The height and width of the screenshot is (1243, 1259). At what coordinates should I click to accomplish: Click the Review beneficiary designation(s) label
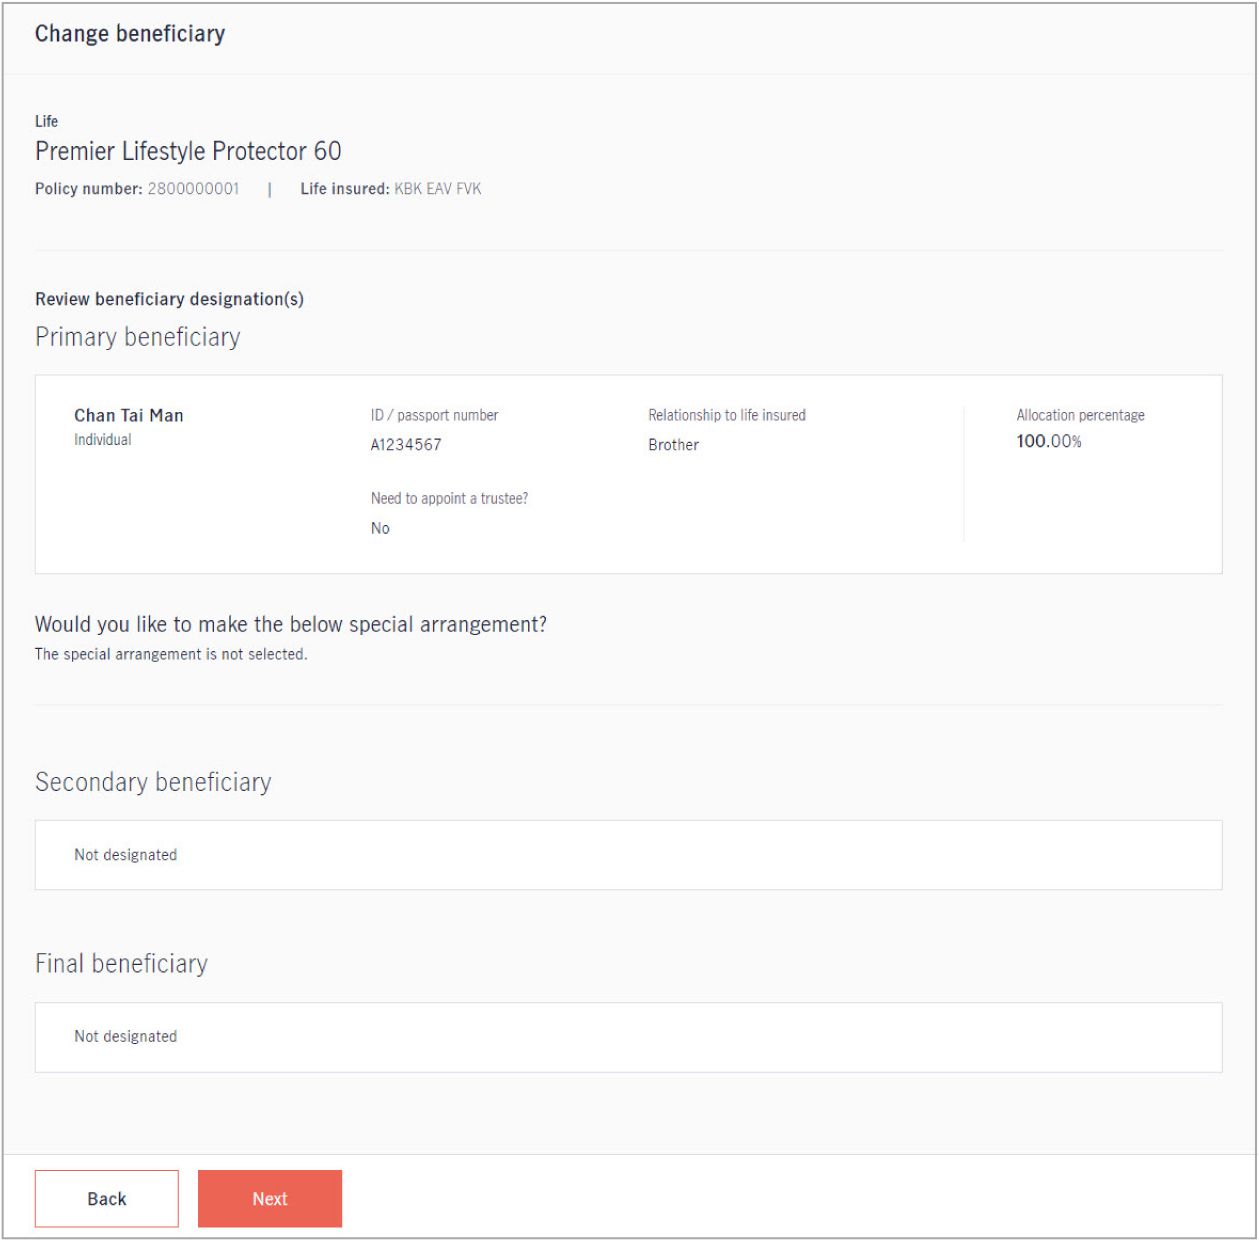(169, 299)
